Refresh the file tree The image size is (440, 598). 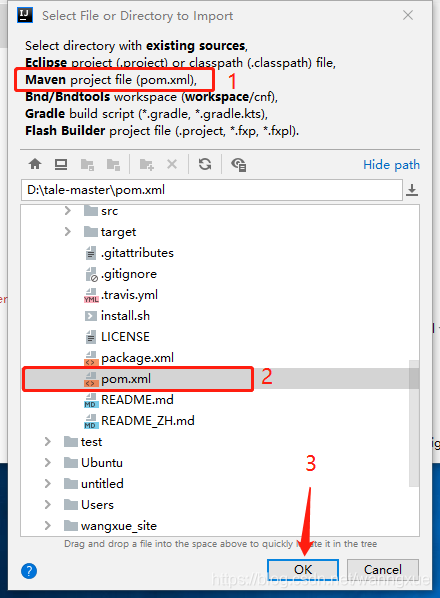click(x=205, y=164)
